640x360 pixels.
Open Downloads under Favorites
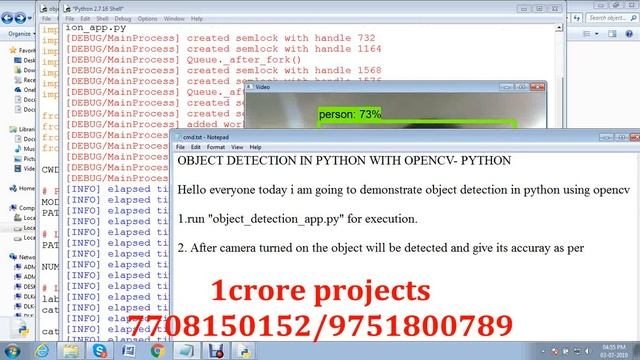25,70
